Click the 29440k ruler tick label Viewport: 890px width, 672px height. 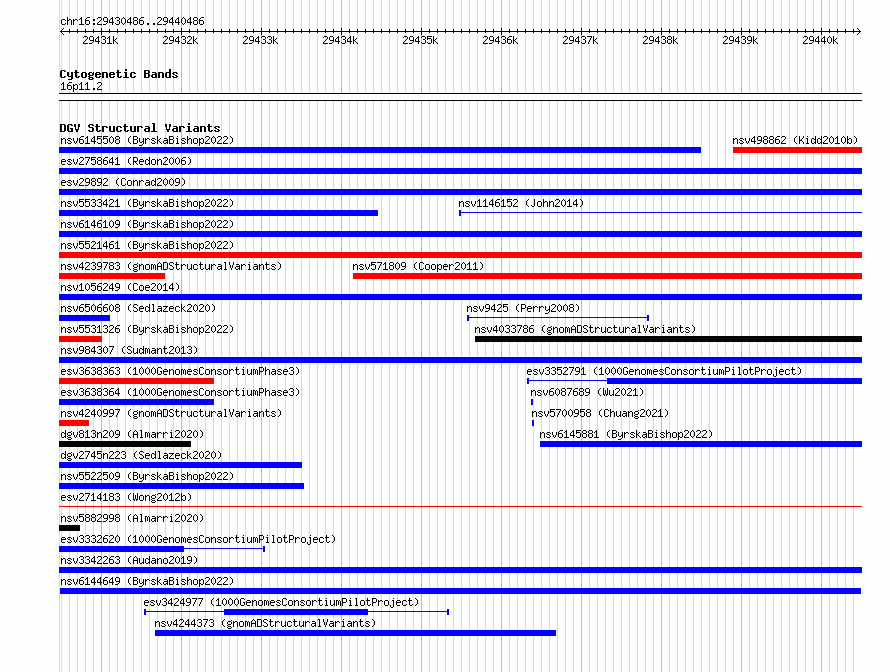pyautogui.click(x=820, y=40)
